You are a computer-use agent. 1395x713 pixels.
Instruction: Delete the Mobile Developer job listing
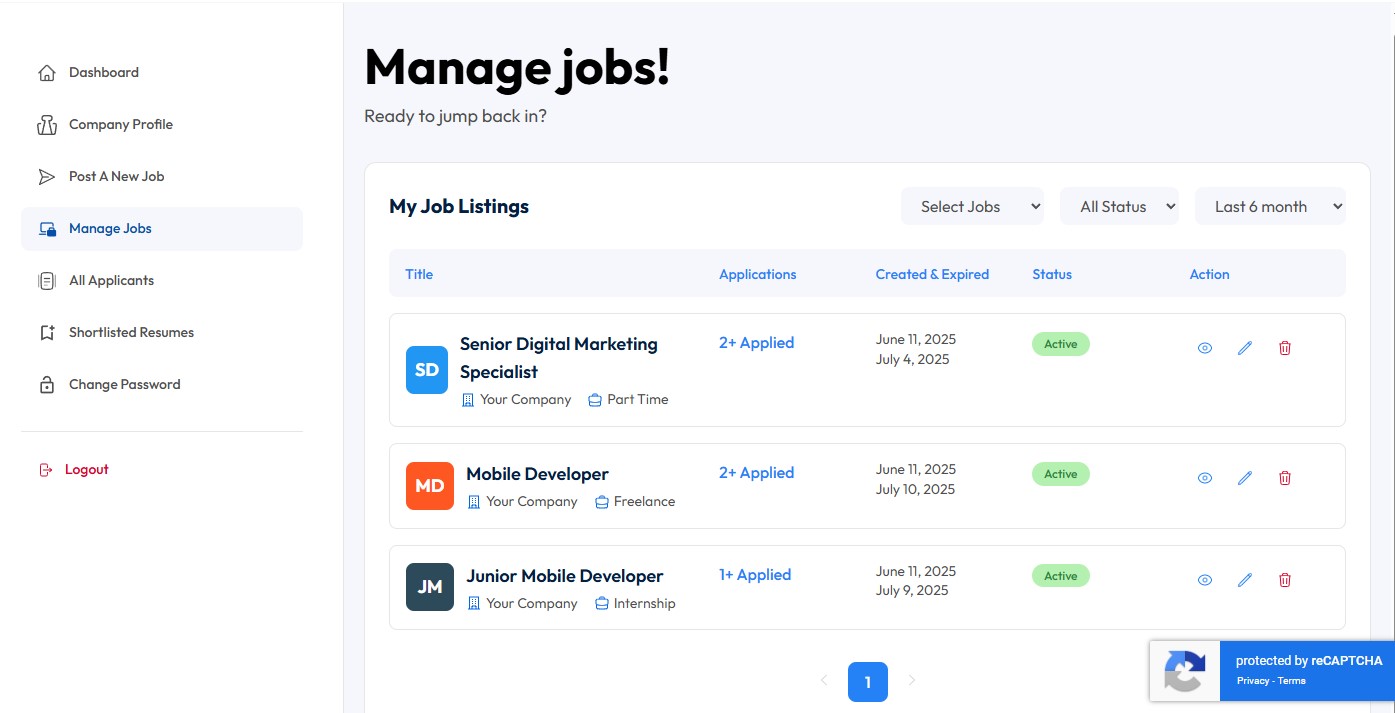[x=1285, y=478]
